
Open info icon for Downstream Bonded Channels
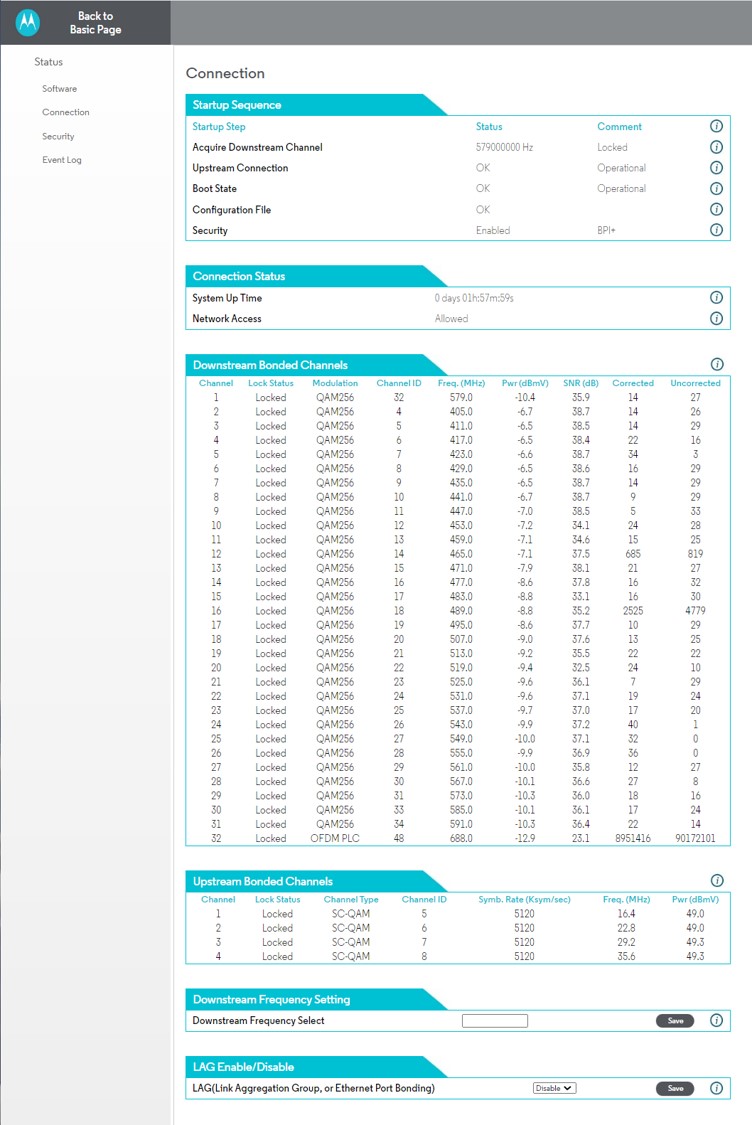(717, 364)
